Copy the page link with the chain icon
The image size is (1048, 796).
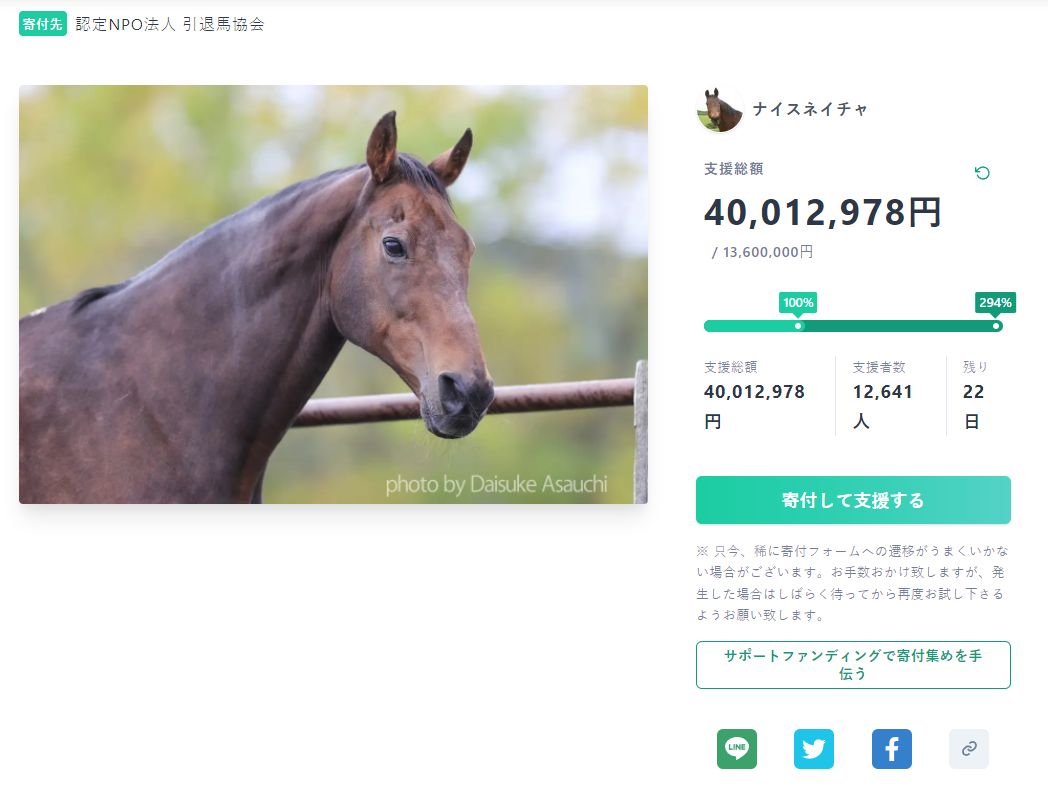(x=969, y=749)
